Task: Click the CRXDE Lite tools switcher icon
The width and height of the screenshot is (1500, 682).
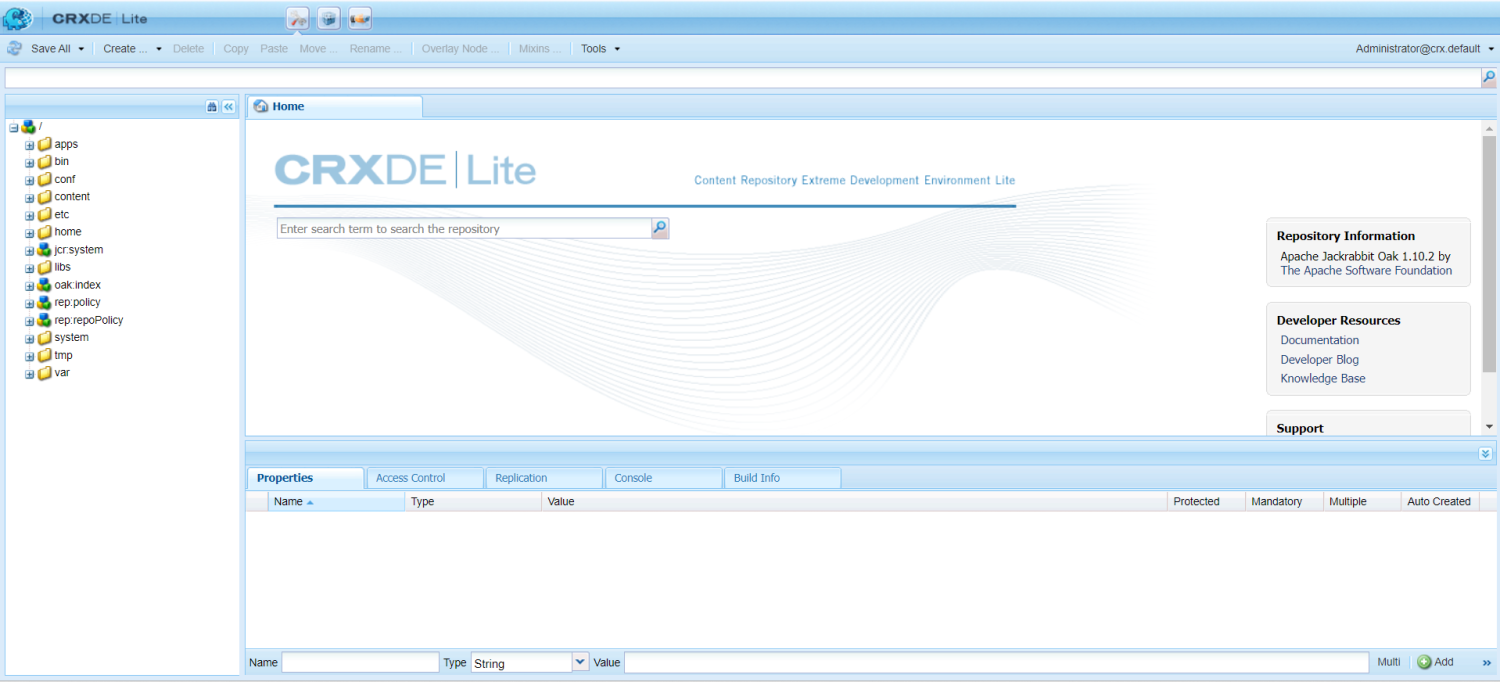Action: 297,18
